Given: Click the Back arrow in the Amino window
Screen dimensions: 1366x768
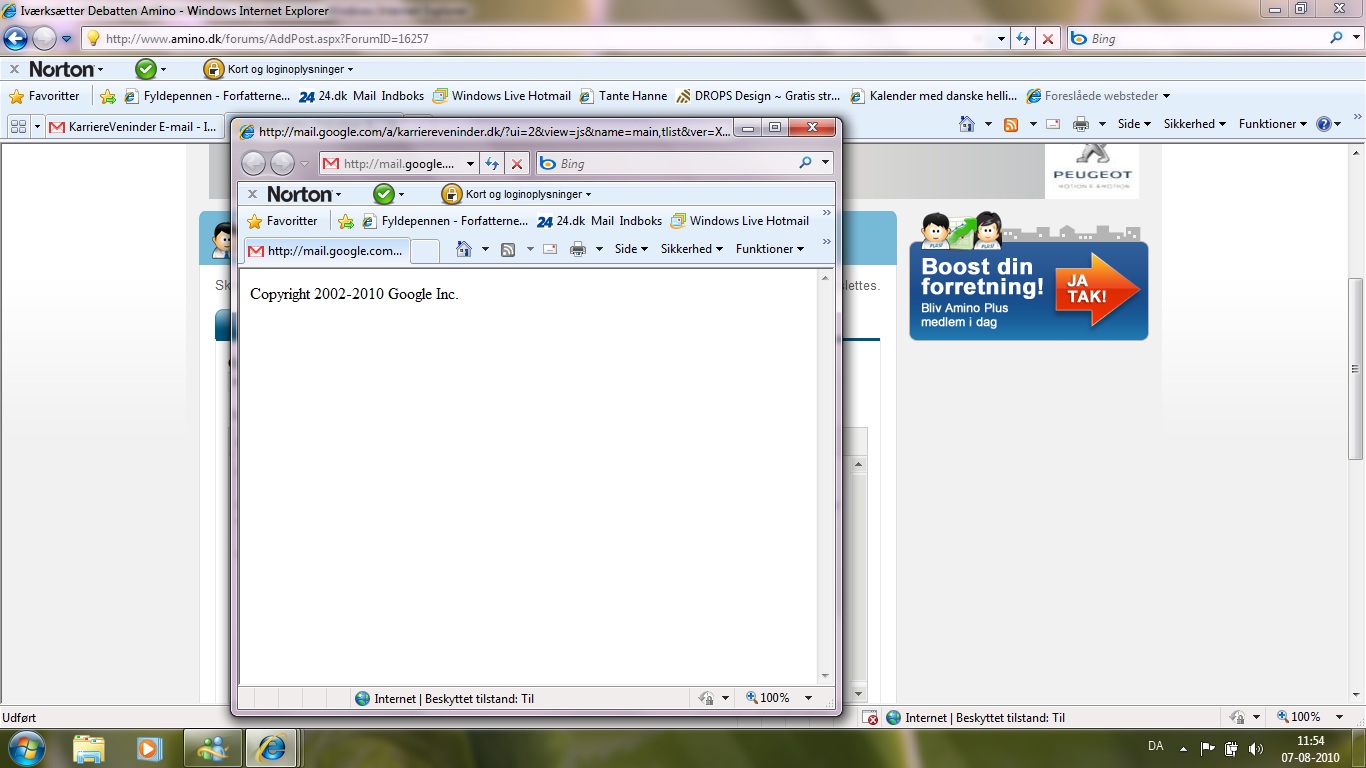Looking at the screenshot, I should coord(16,39).
